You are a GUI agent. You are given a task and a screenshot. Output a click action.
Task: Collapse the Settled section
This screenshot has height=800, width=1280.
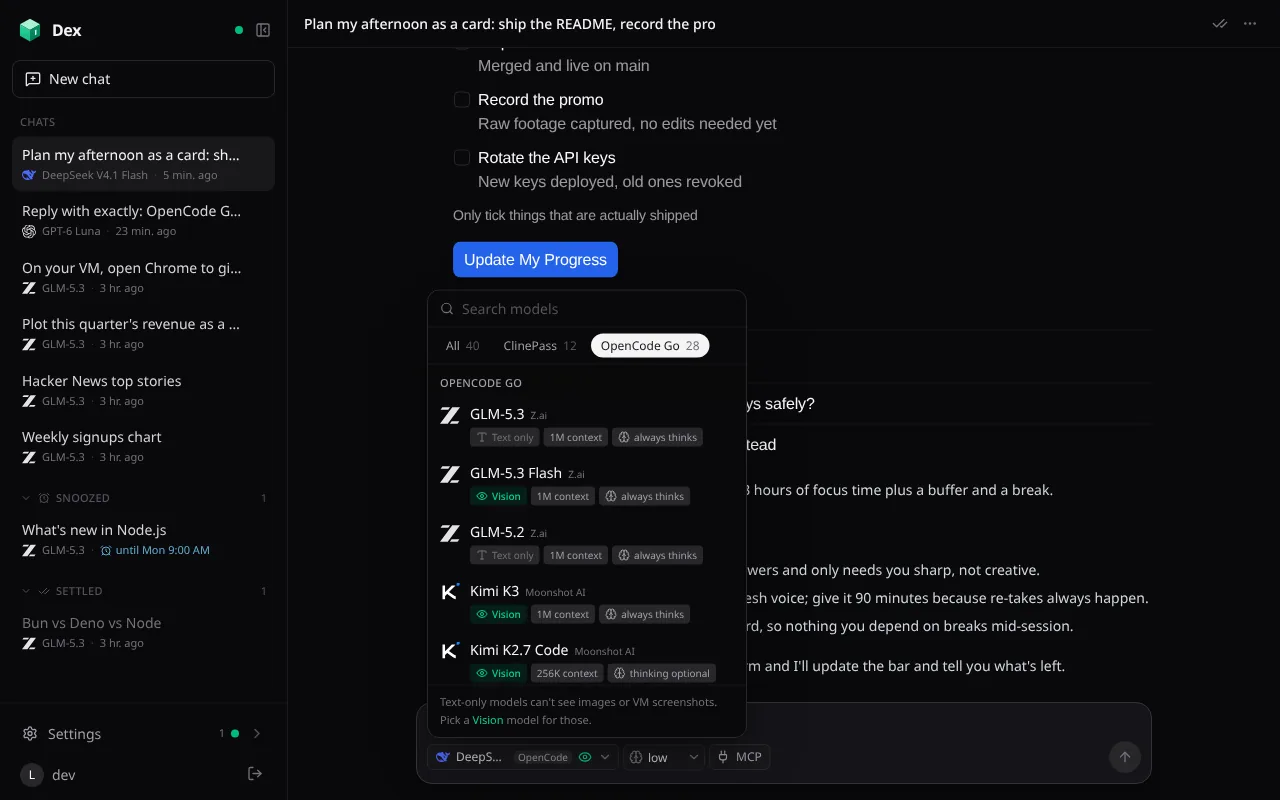click(x=26, y=591)
